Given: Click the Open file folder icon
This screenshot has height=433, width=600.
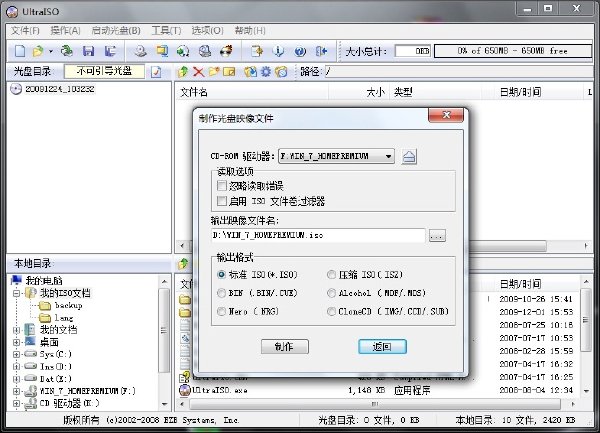Looking at the screenshot, I should (38, 51).
